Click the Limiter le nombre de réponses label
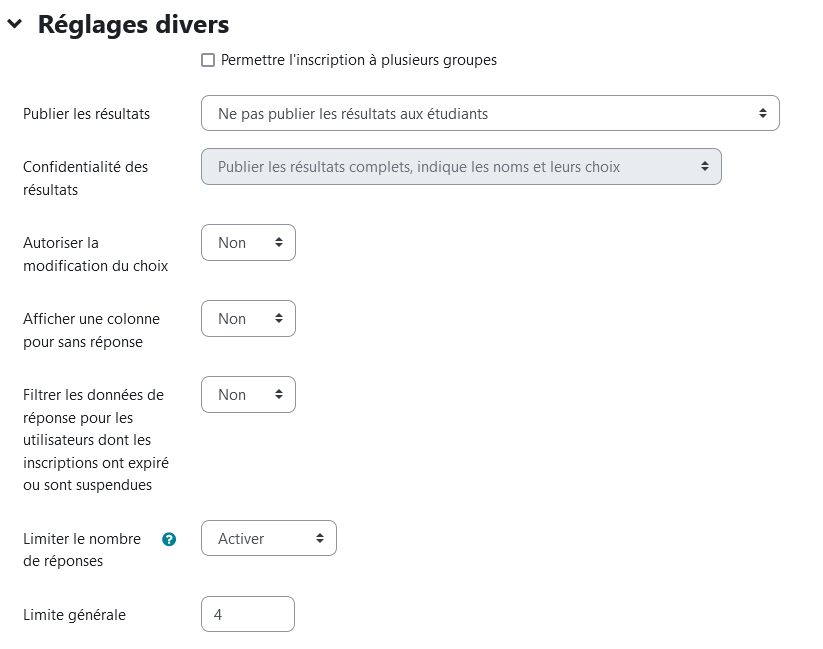Viewport: 823px width, 649px height. coord(81,550)
